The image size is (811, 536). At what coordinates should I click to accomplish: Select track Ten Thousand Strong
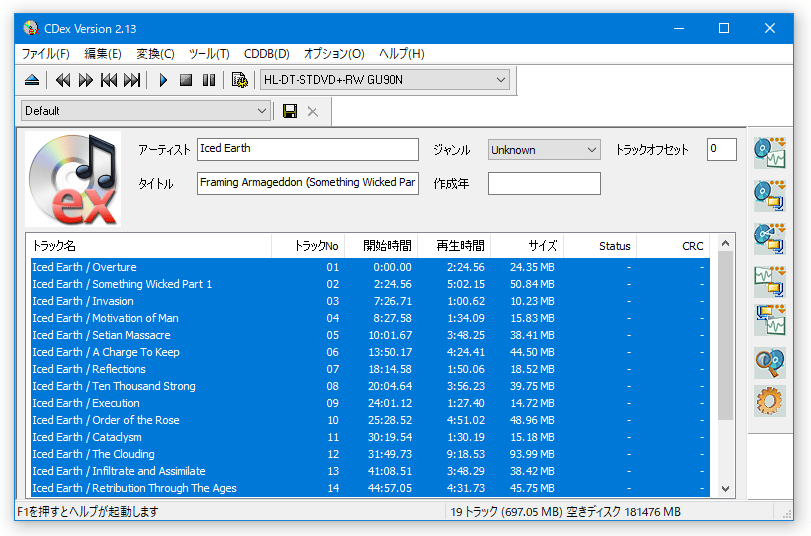coord(370,386)
